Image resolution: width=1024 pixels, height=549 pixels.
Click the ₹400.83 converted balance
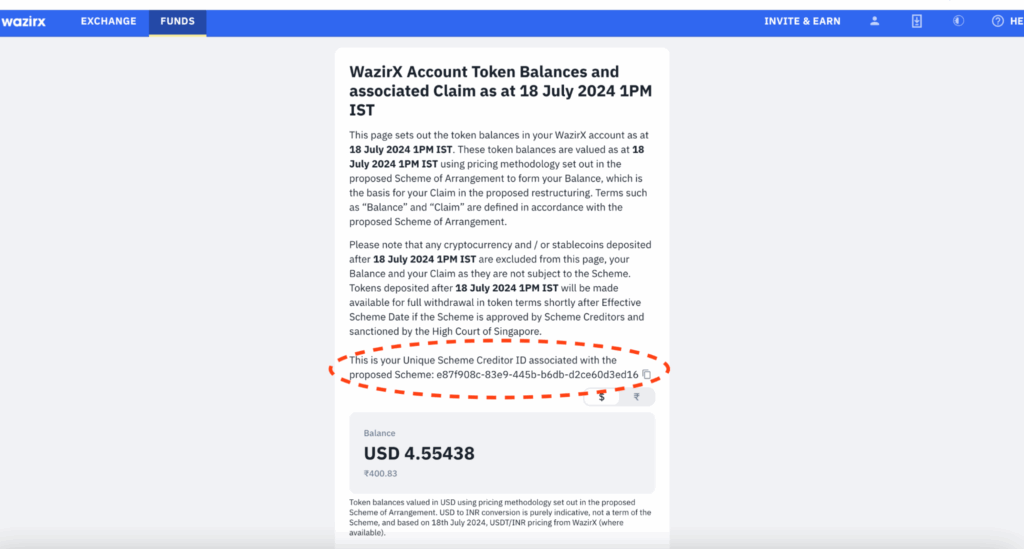point(380,473)
